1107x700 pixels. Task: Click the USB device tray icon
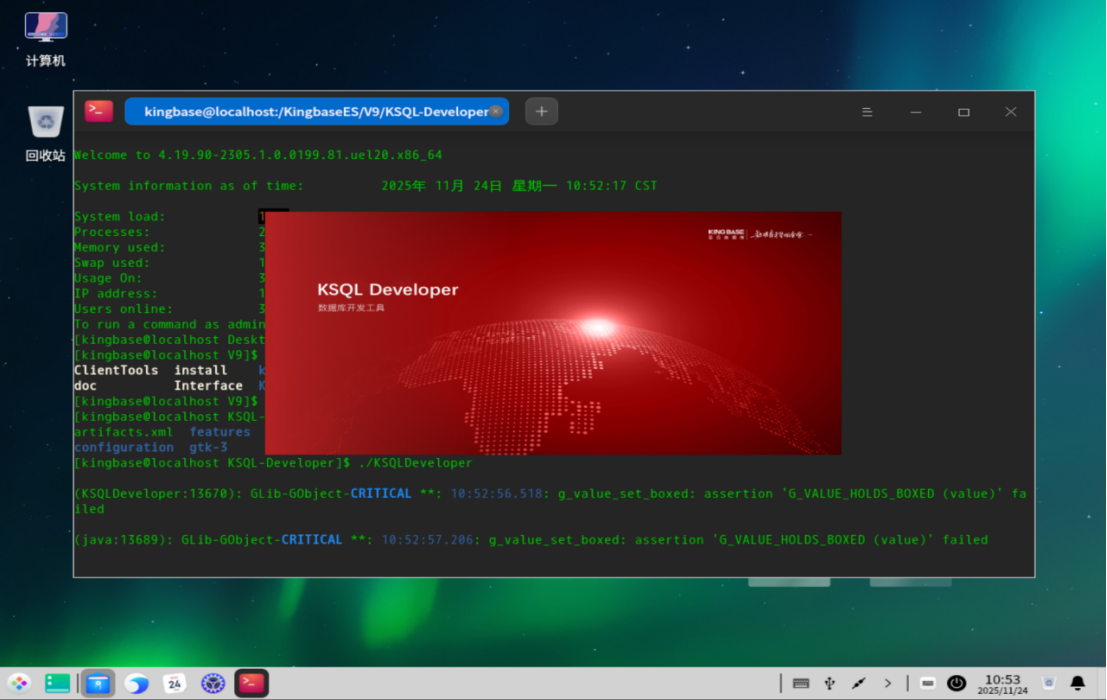829,683
